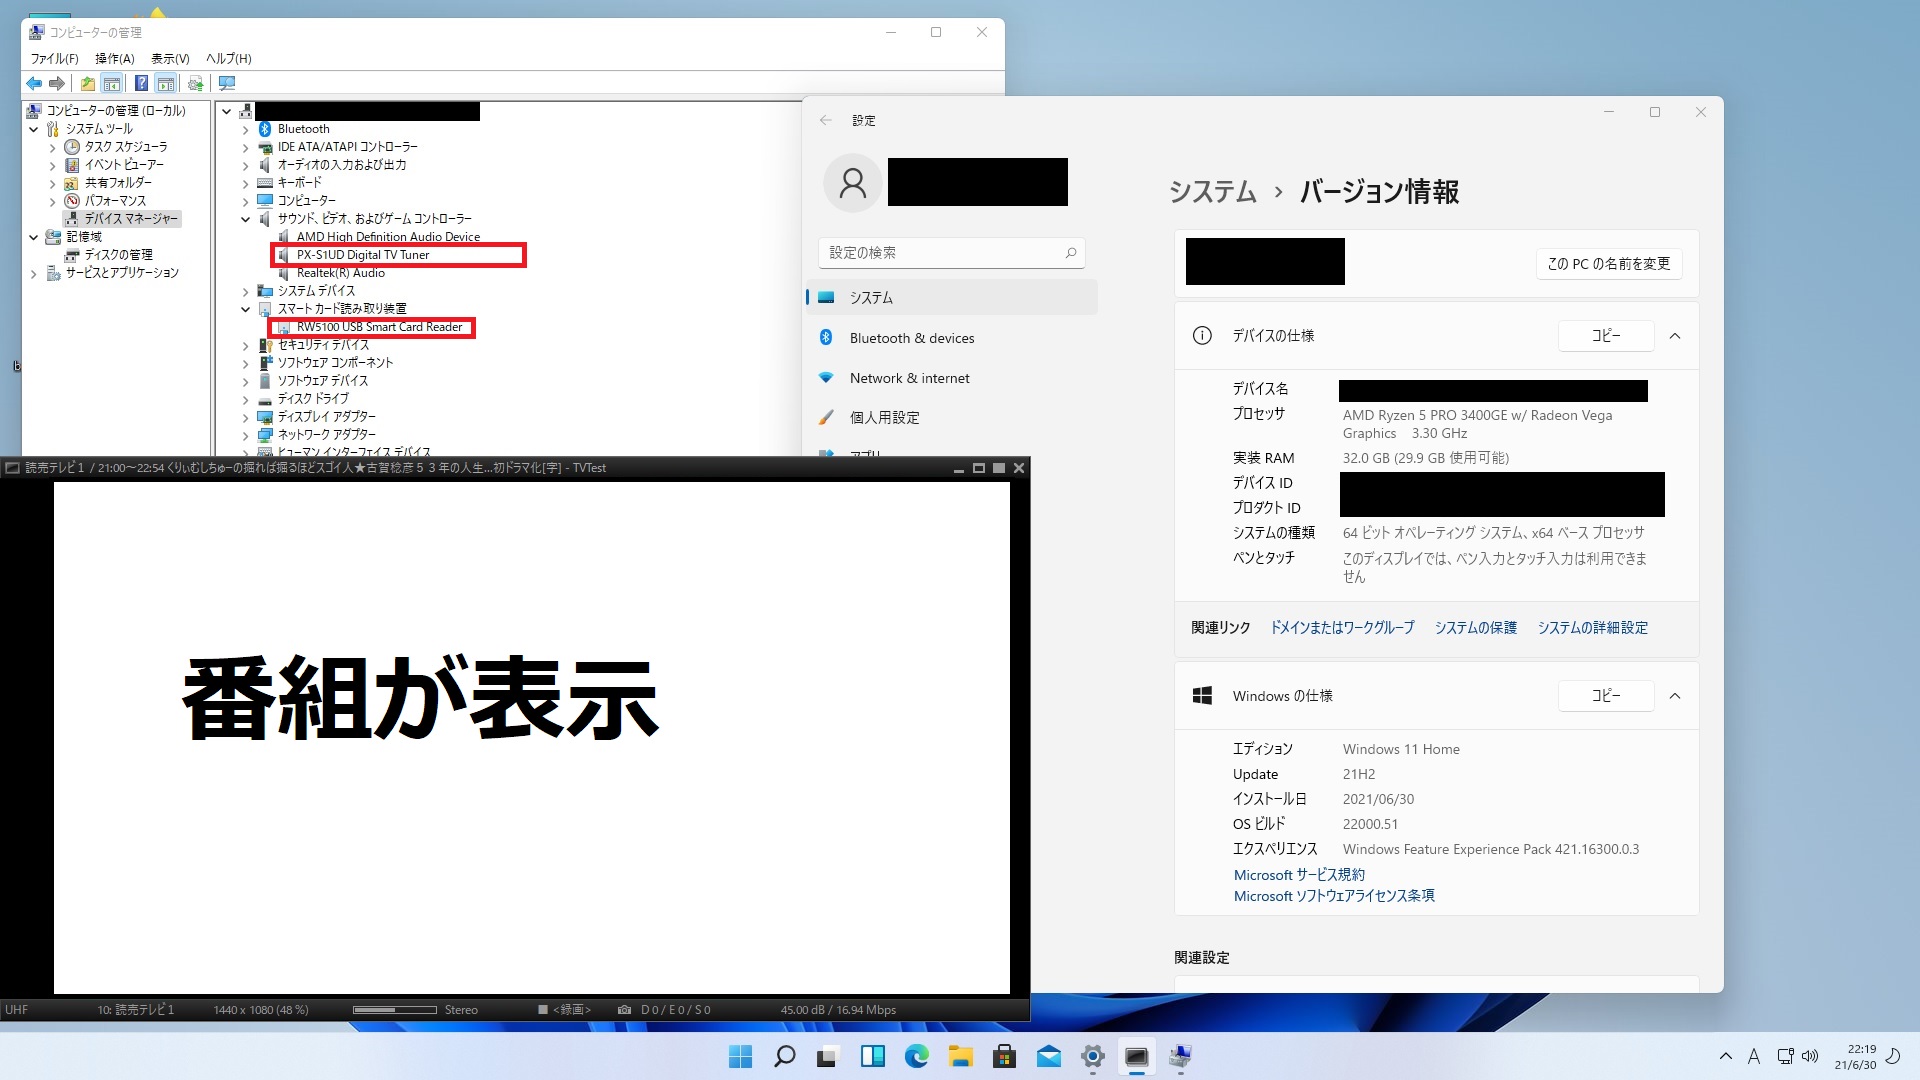The width and height of the screenshot is (1920, 1080).
Task: Click the Windows Start button
Action: coord(740,1056)
